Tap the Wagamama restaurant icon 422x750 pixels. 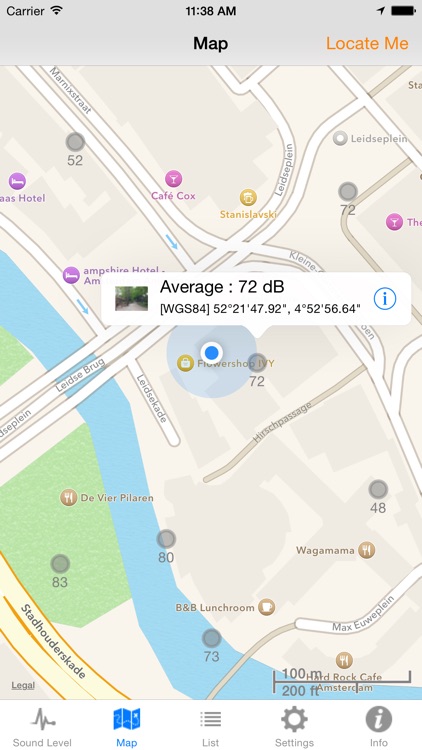point(366,550)
